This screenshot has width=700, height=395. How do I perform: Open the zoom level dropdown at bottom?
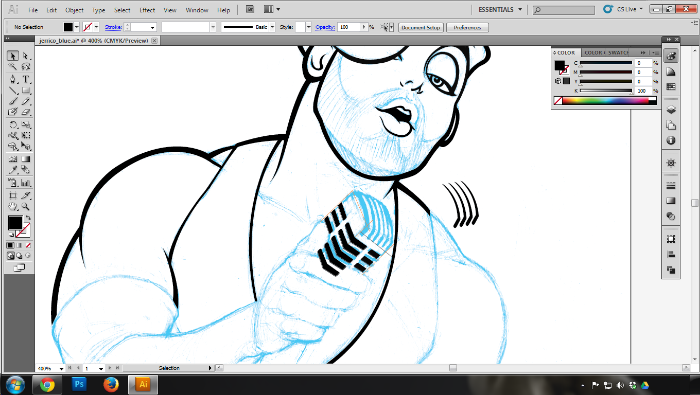coord(61,369)
